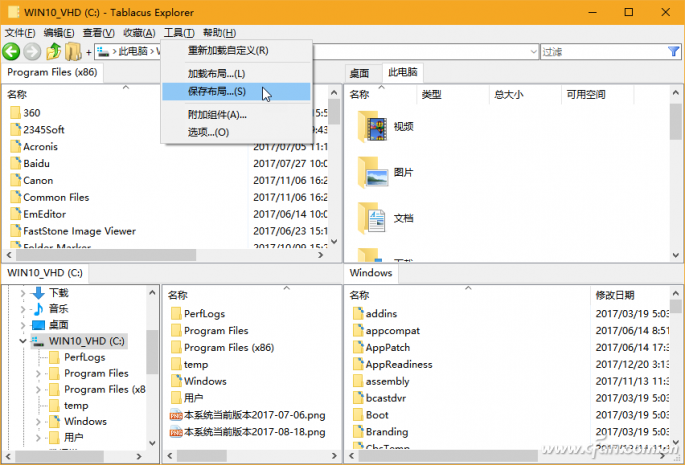Click the gray Forward navigation arrow
685x465 pixels.
pyautogui.click(x=32, y=52)
